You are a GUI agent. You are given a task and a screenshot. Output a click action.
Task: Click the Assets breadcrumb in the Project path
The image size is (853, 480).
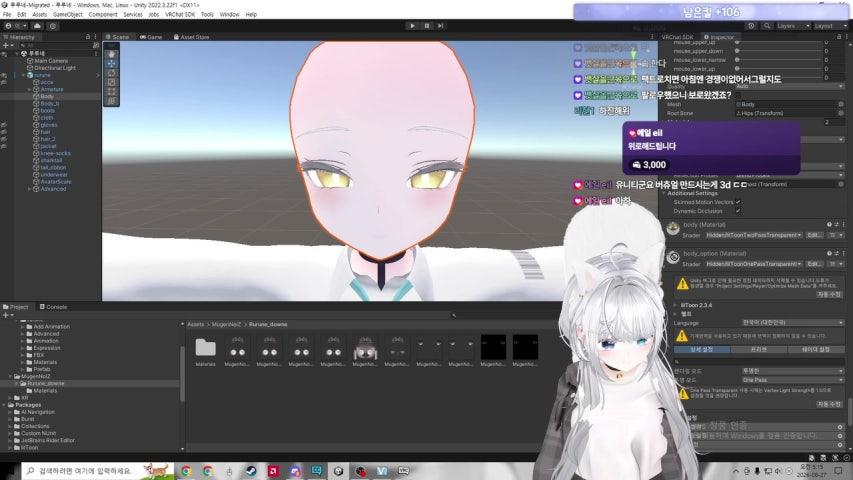coord(195,324)
